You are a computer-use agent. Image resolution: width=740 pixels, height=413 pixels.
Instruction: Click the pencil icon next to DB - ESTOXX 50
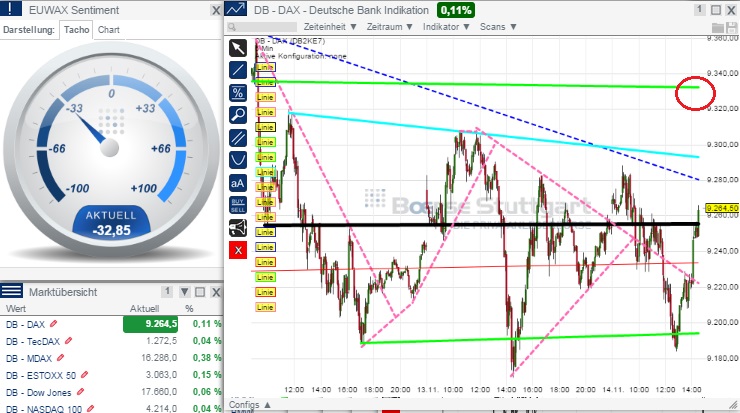click(84, 375)
